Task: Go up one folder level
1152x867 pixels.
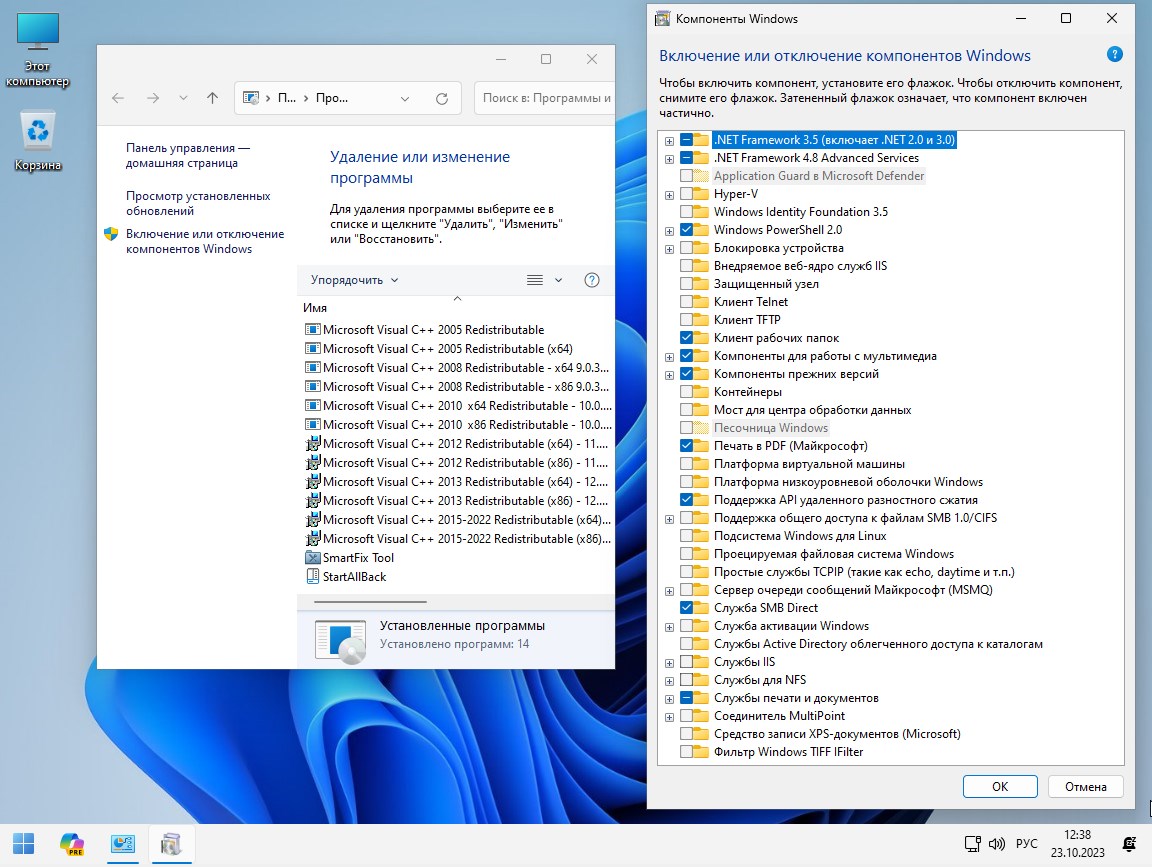Action: click(212, 98)
